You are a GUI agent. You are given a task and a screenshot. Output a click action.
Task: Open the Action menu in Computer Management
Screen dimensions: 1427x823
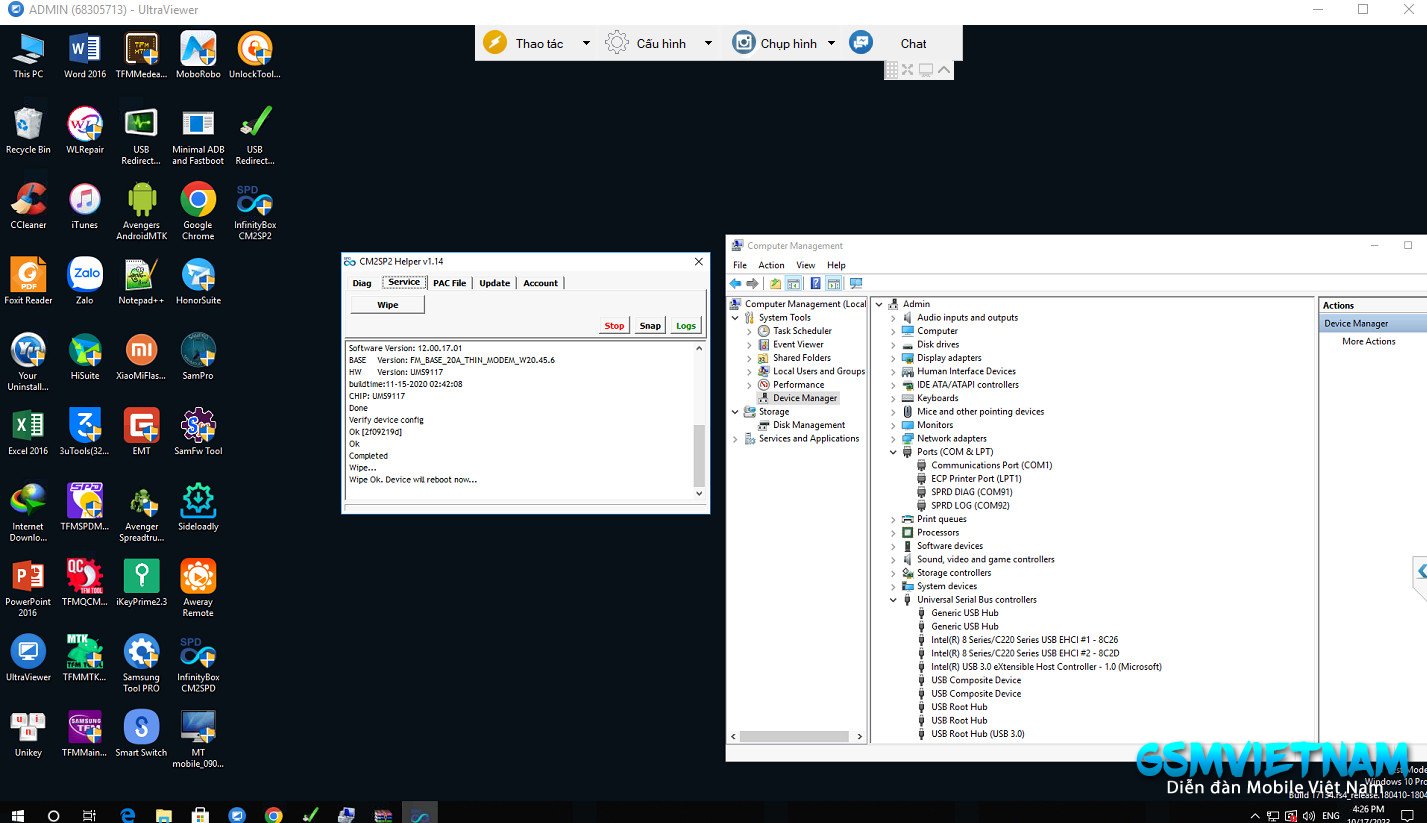771,265
